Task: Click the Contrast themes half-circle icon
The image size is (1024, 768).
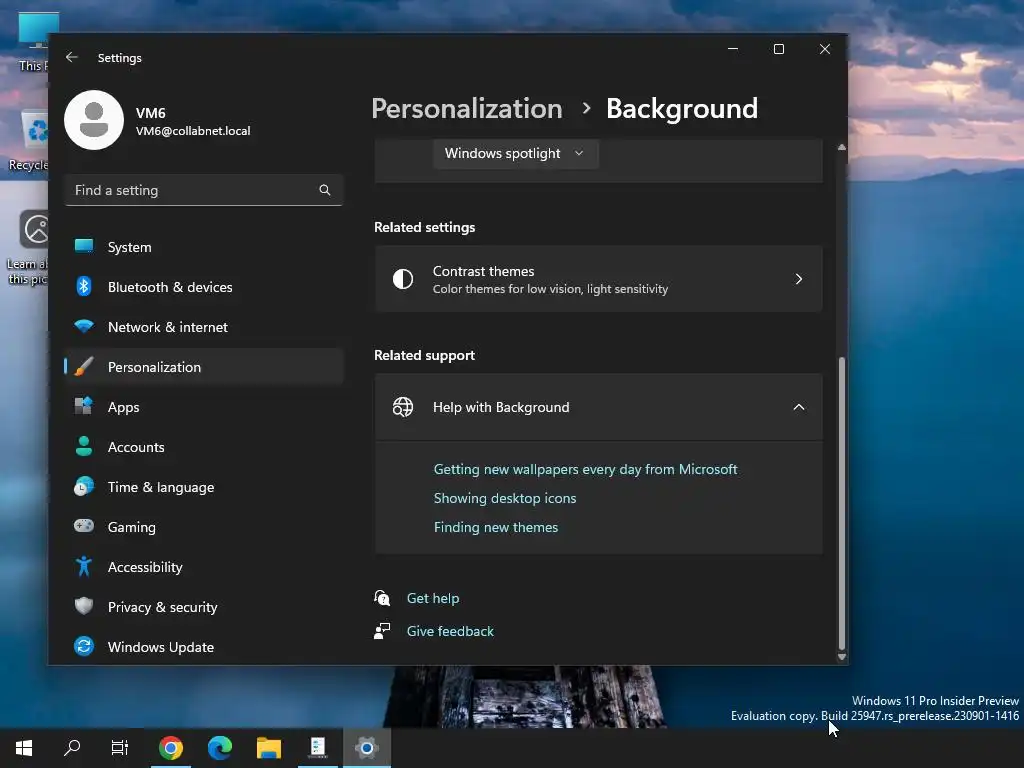Action: [403, 279]
